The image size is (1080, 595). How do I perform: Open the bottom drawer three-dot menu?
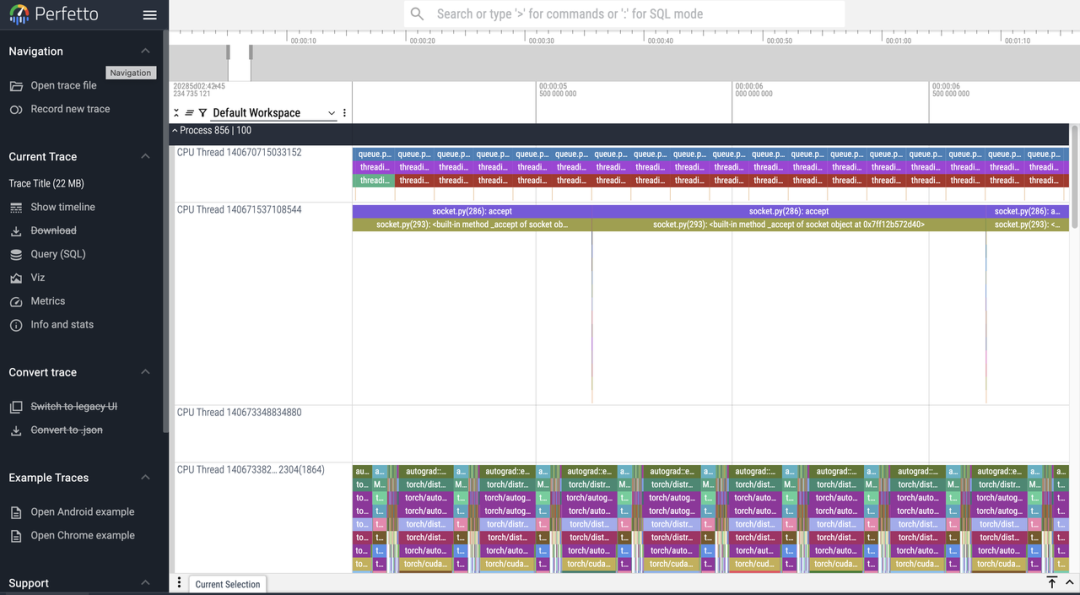[179, 583]
